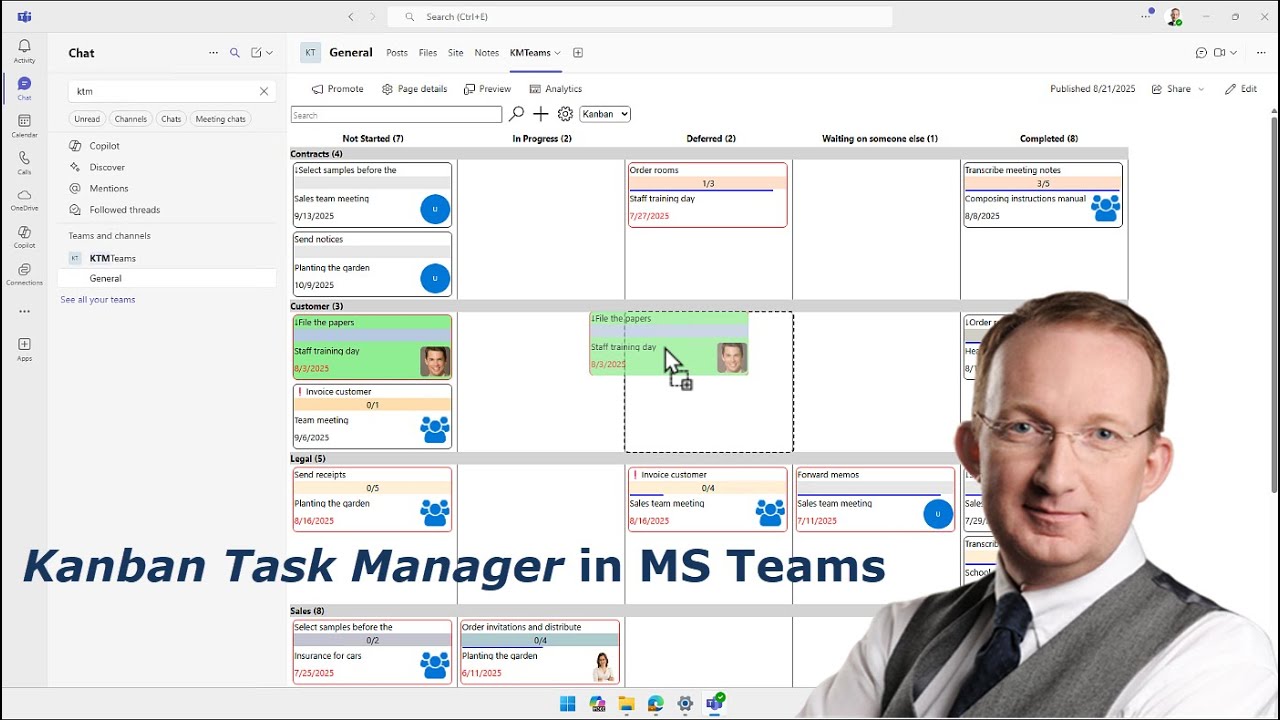Switch to the Posts tab

(x=397, y=53)
